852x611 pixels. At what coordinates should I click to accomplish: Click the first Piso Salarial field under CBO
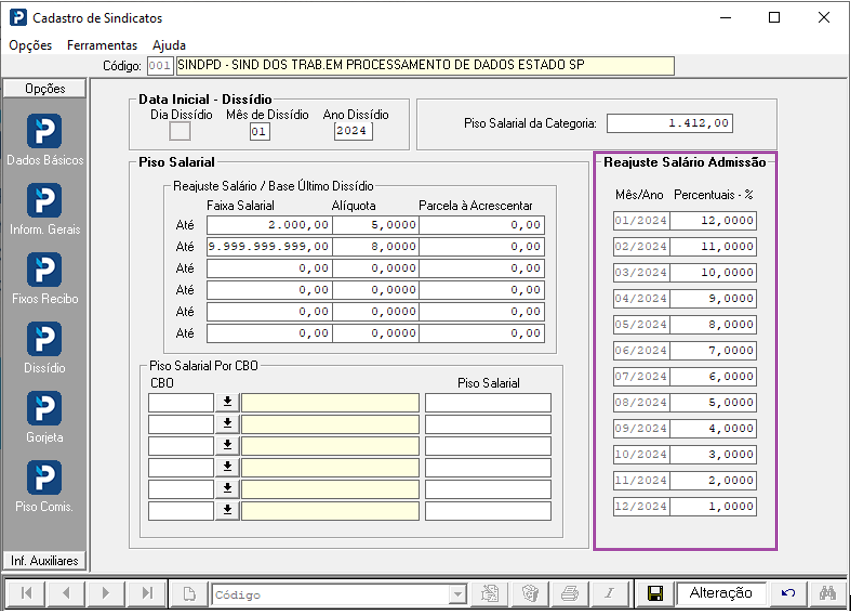488,403
